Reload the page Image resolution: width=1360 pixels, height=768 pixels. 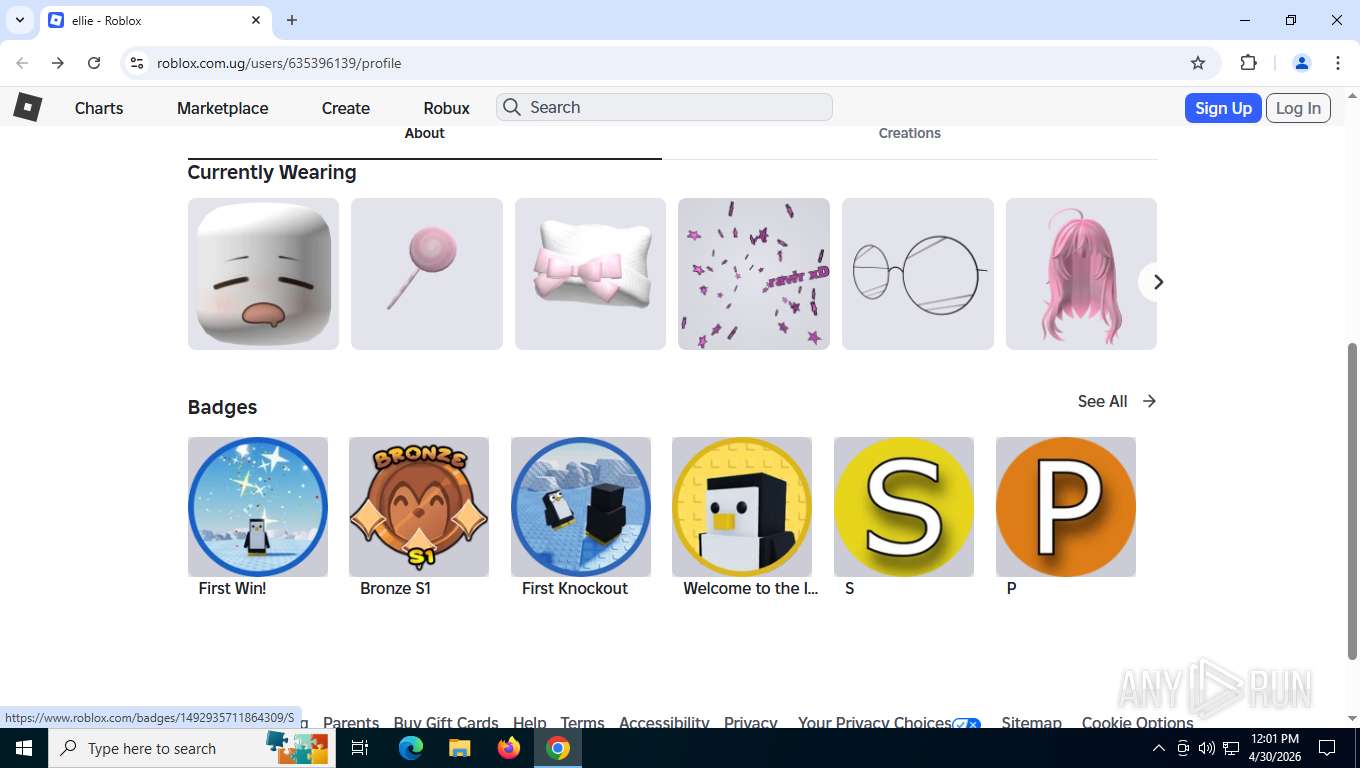tap(94, 63)
